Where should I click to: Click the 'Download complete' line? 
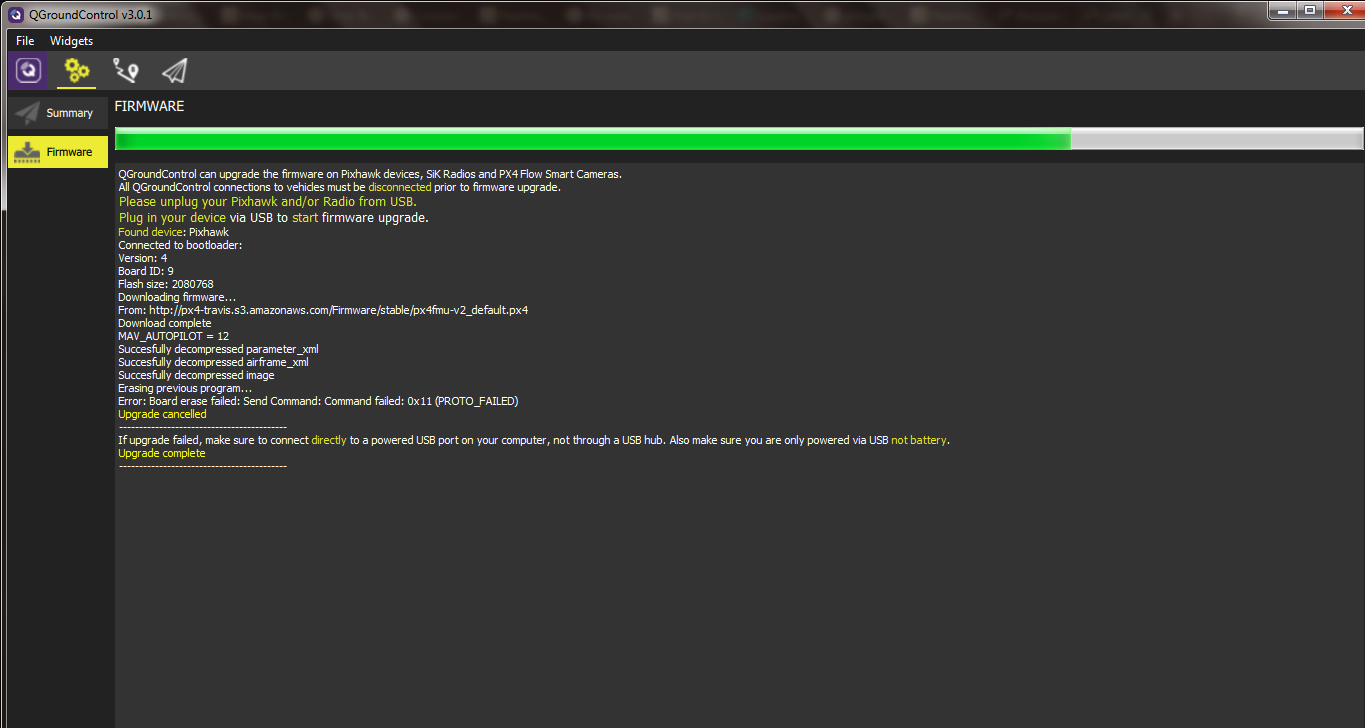coord(165,323)
